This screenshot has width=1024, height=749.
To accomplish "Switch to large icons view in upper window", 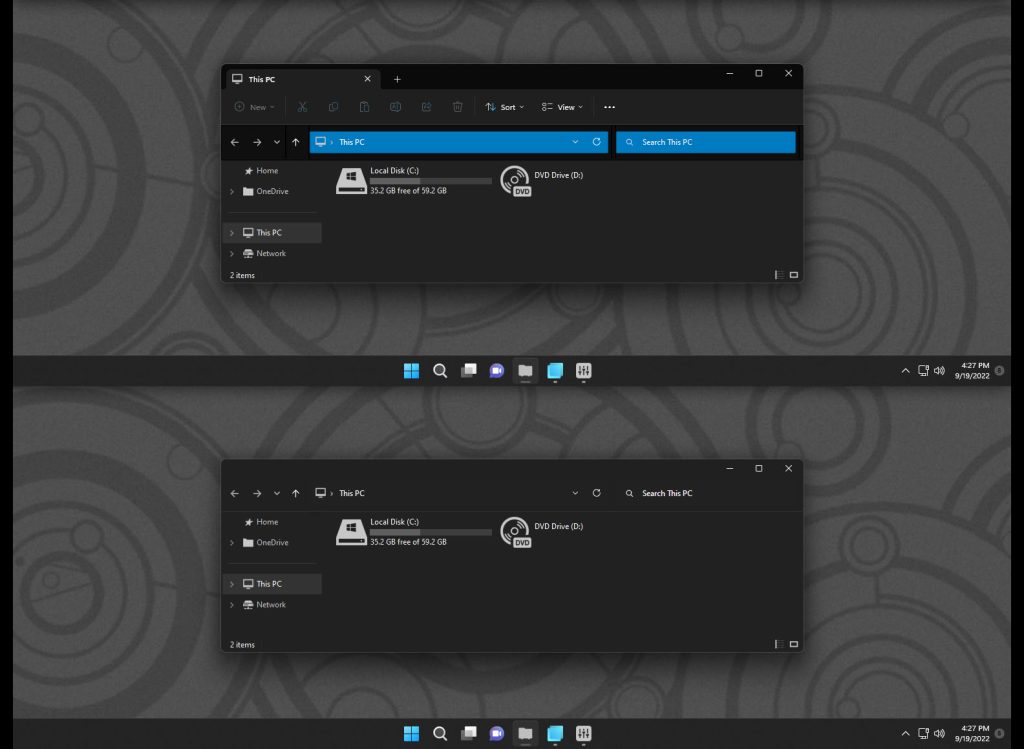I will coord(794,275).
